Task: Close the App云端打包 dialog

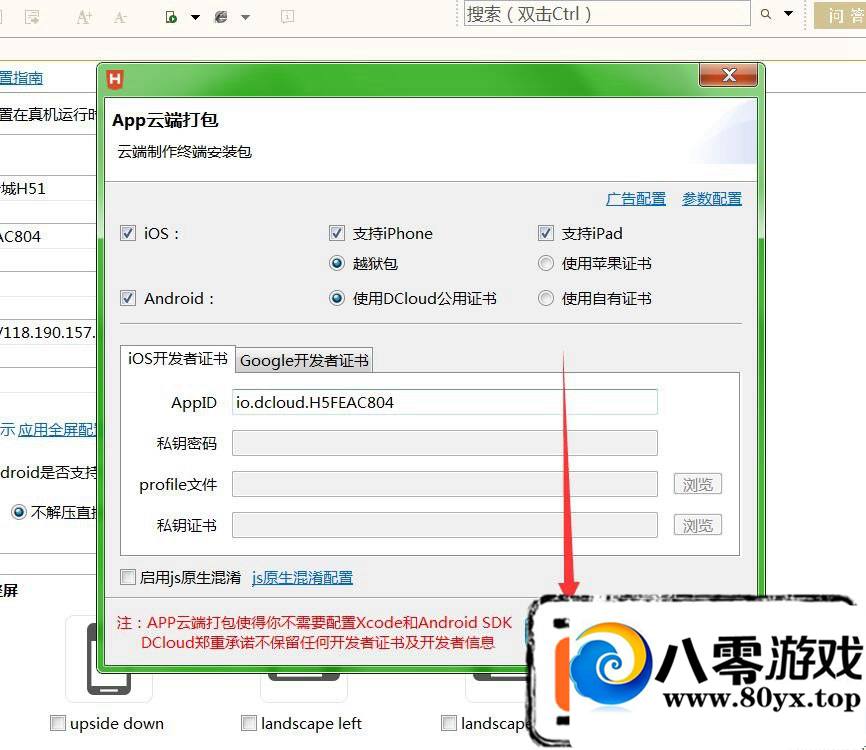Action: pos(728,76)
